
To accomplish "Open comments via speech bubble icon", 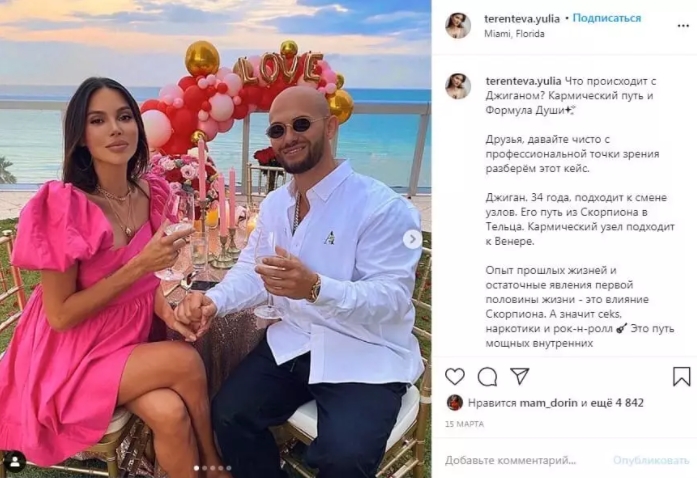I will tap(487, 377).
